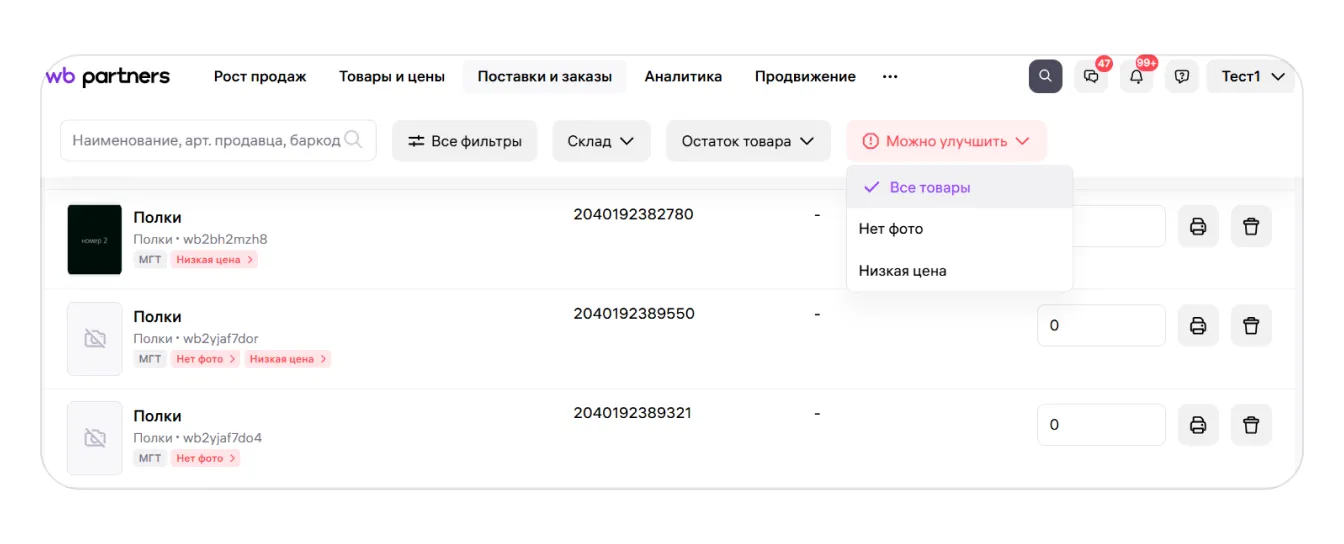Viewport: 1344px width, 544px height.
Task: Switch to 'Товары и цены' section
Action: coord(392,77)
